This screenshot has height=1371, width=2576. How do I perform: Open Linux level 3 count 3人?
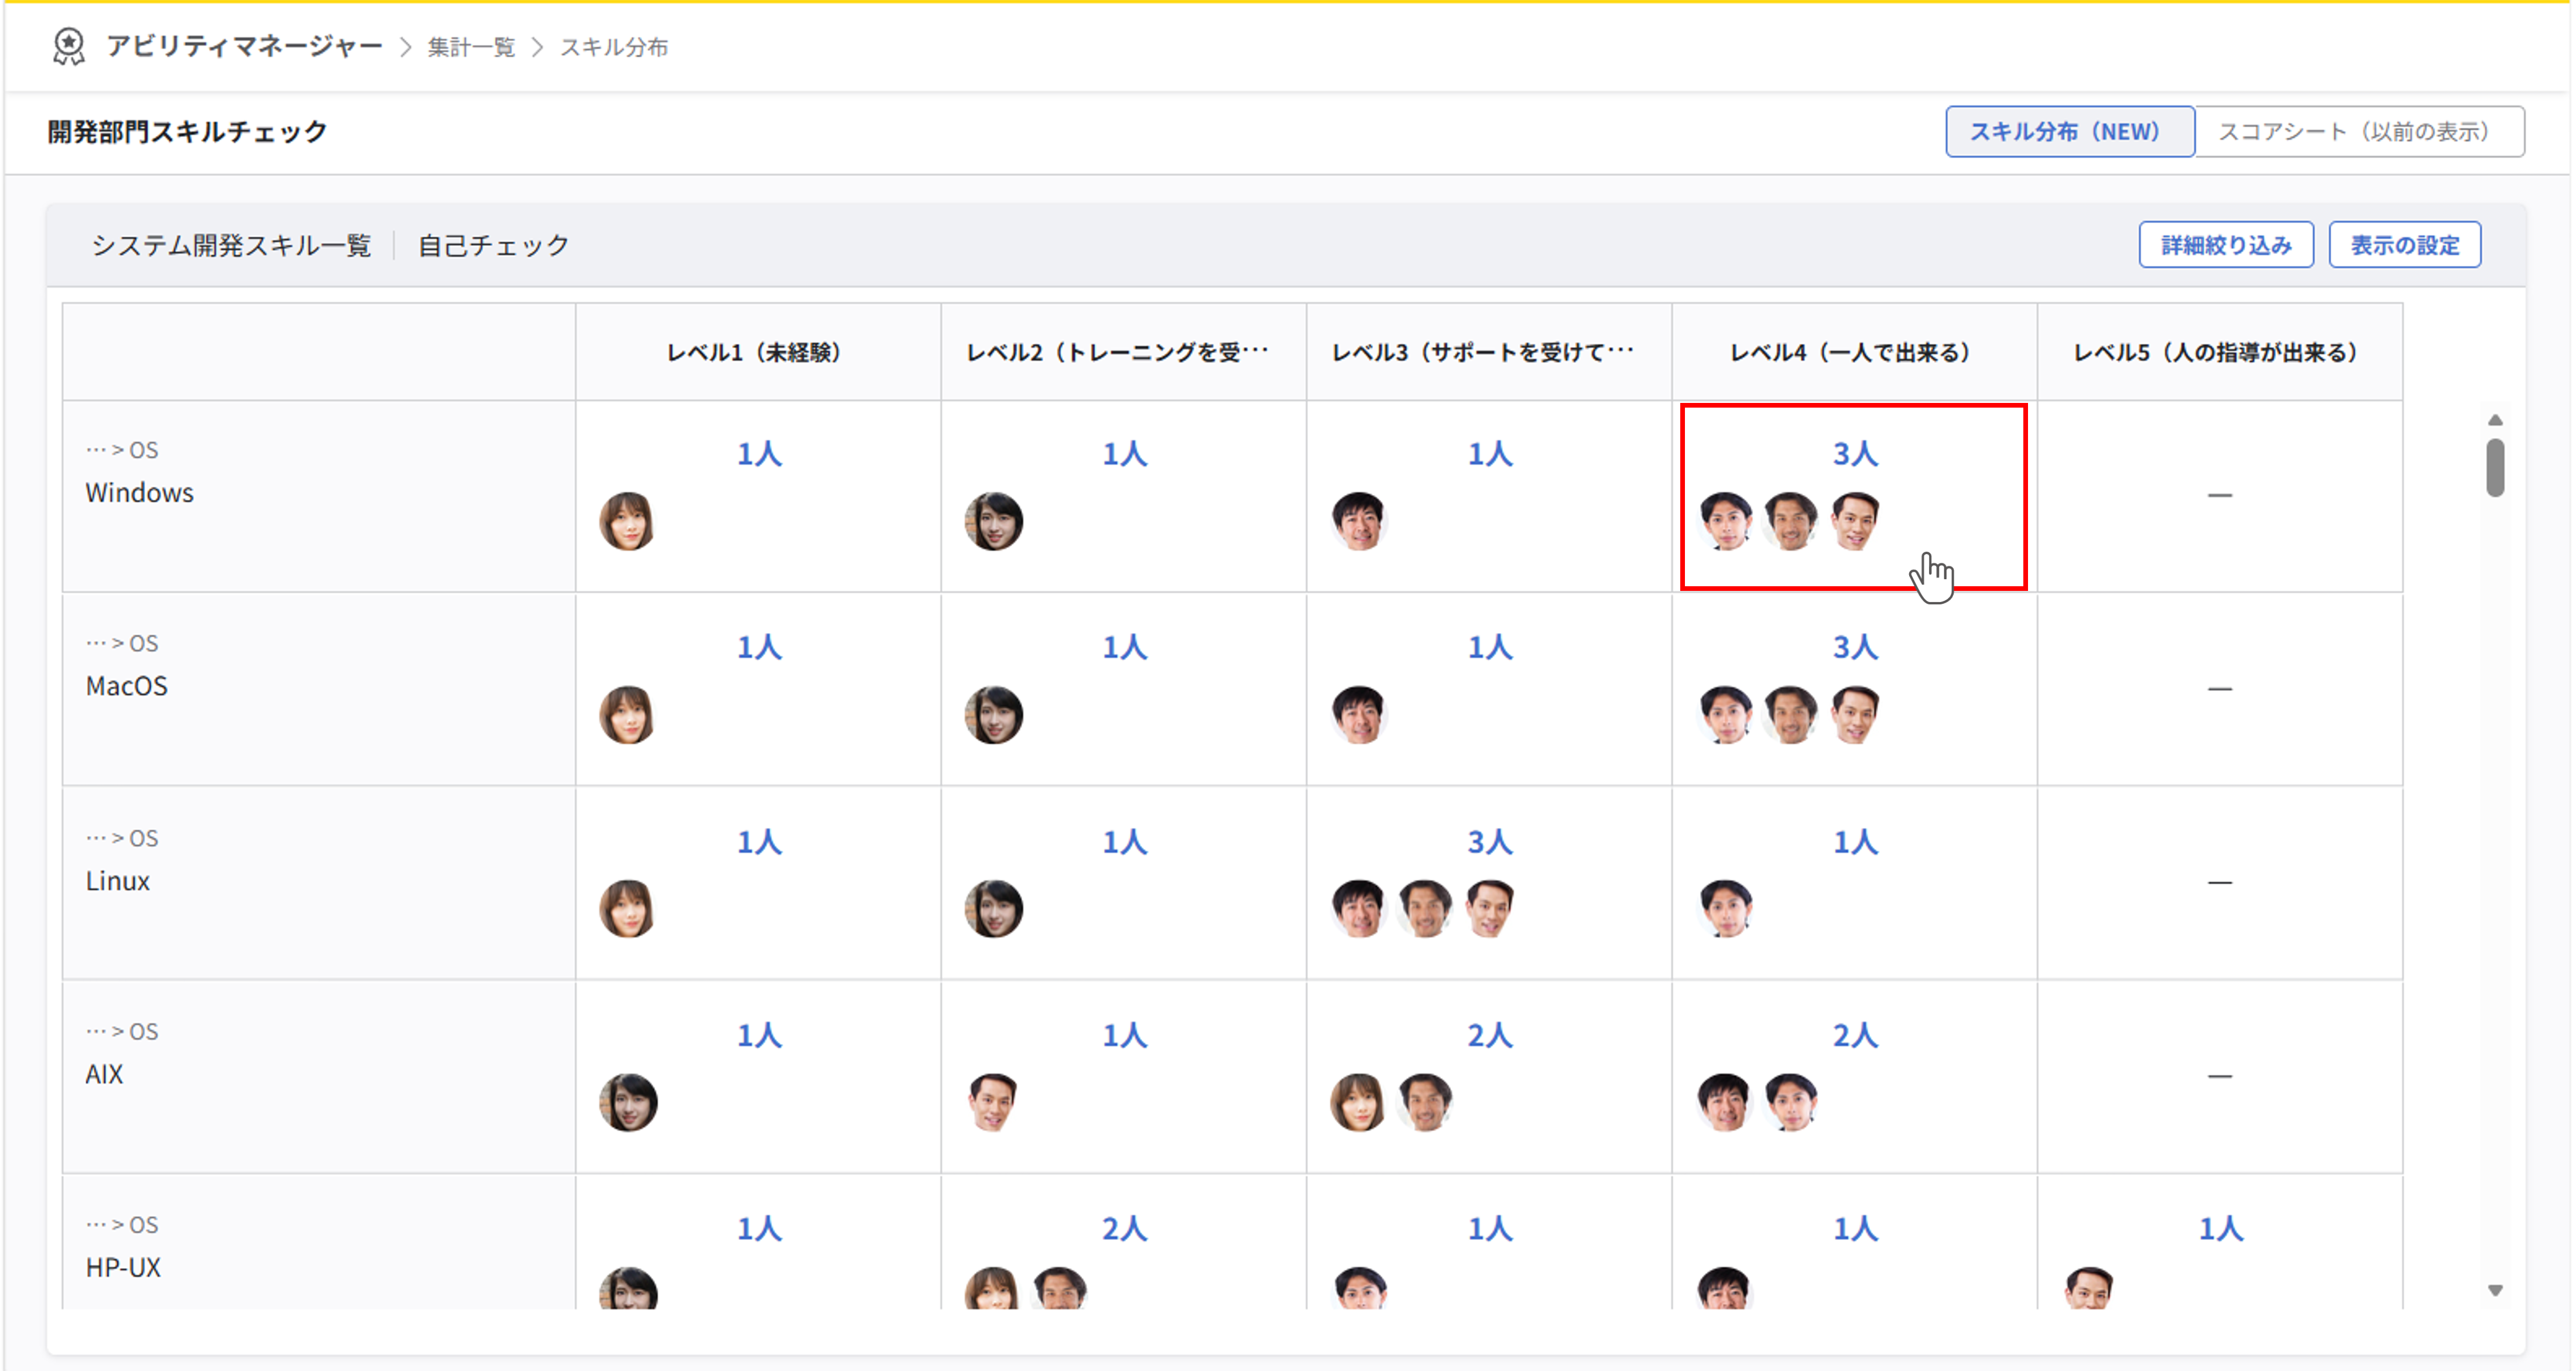pyautogui.click(x=1489, y=842)
